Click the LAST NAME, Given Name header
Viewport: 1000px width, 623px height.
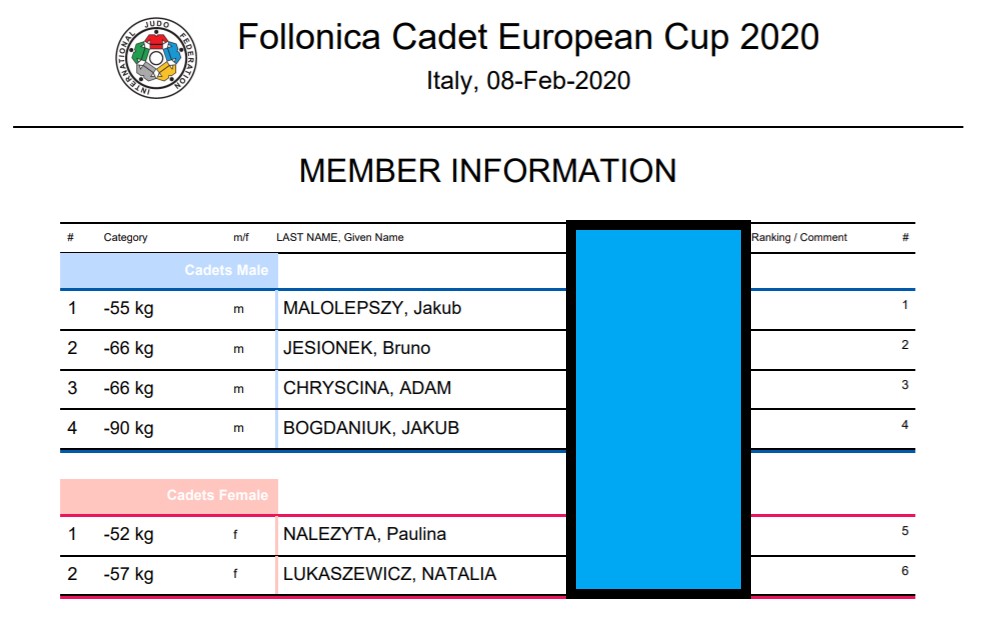tap(340, 237)
